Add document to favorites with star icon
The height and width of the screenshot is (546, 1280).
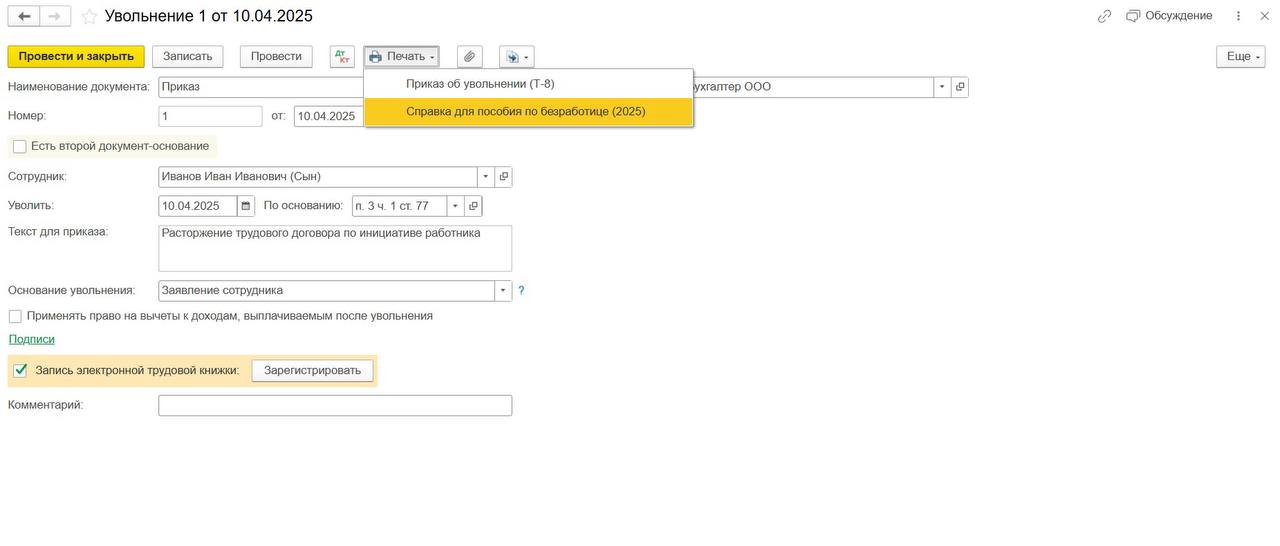pyautogui.click(x=89, y=16)
